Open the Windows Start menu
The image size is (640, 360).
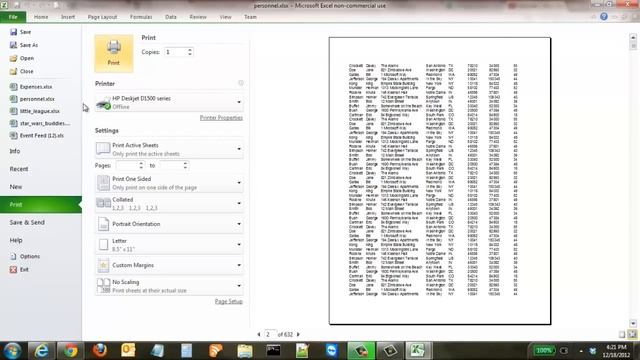[12, 351]
